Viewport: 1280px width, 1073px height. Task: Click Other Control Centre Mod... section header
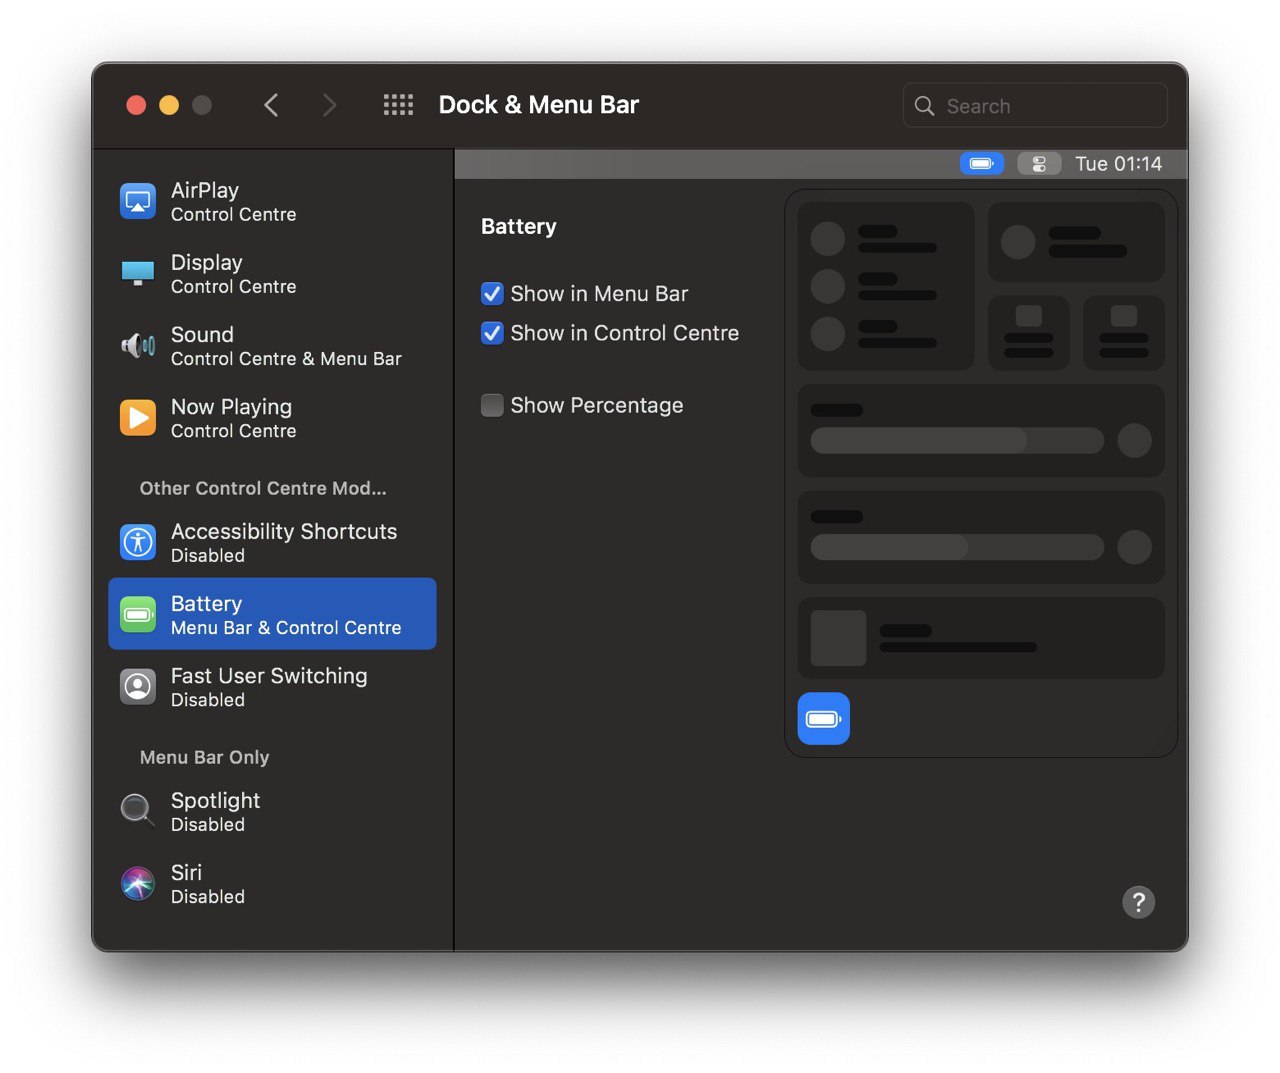click(x=263, y=488)
